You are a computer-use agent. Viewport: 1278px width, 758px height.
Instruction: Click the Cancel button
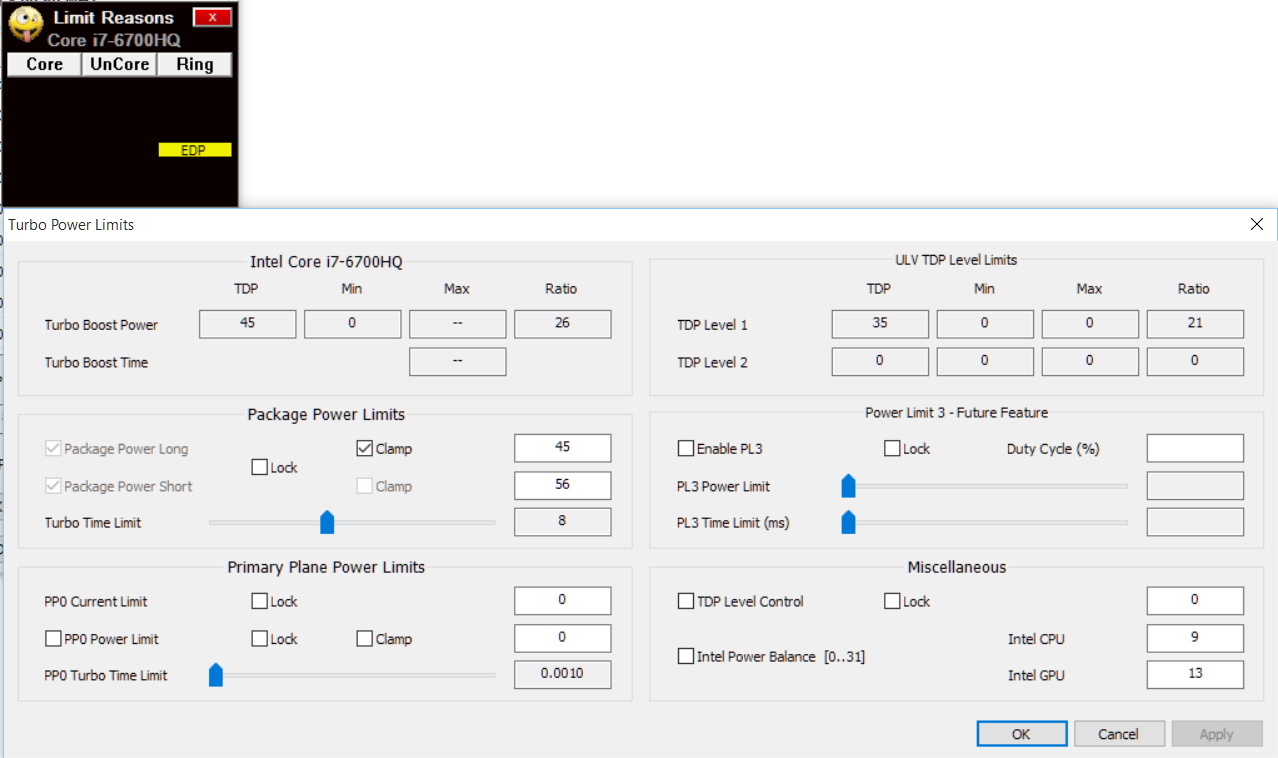coord(1119,734)
